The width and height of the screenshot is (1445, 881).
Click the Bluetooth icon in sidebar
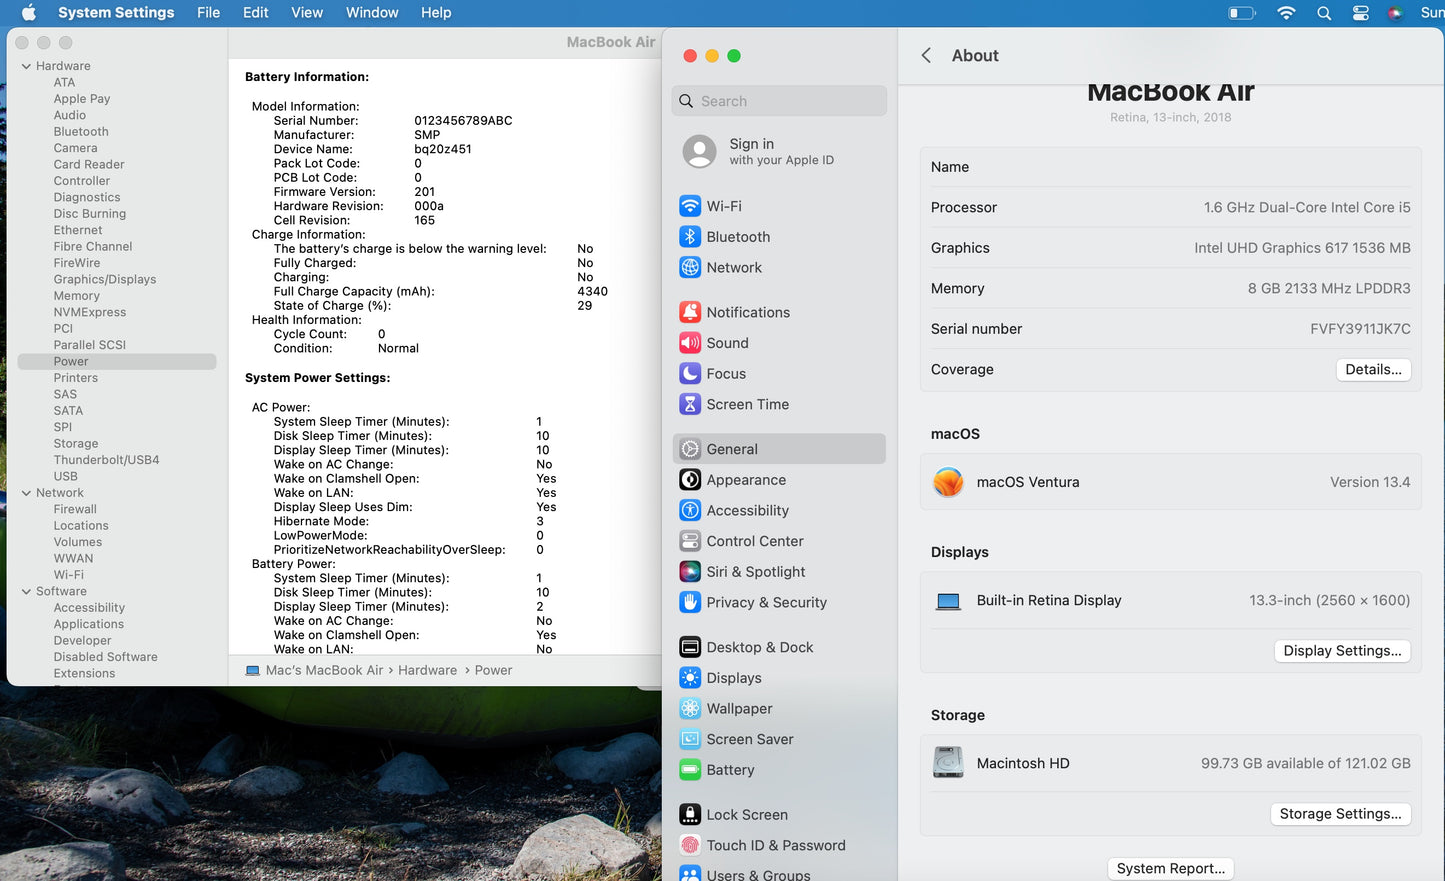click(x=690, y=237)
